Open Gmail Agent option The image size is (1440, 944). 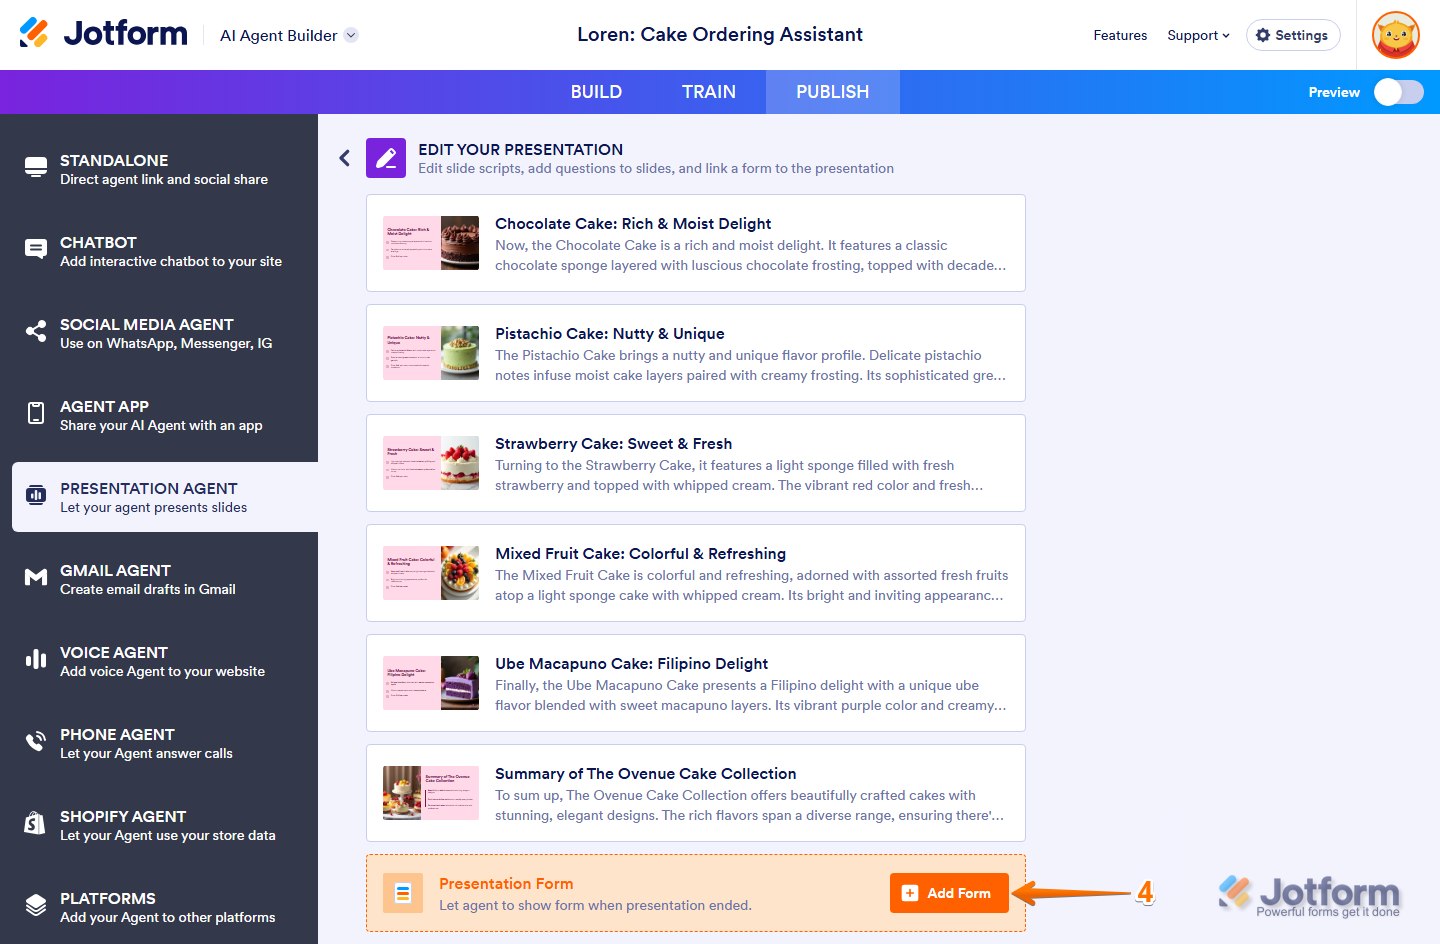click(165, 579)
